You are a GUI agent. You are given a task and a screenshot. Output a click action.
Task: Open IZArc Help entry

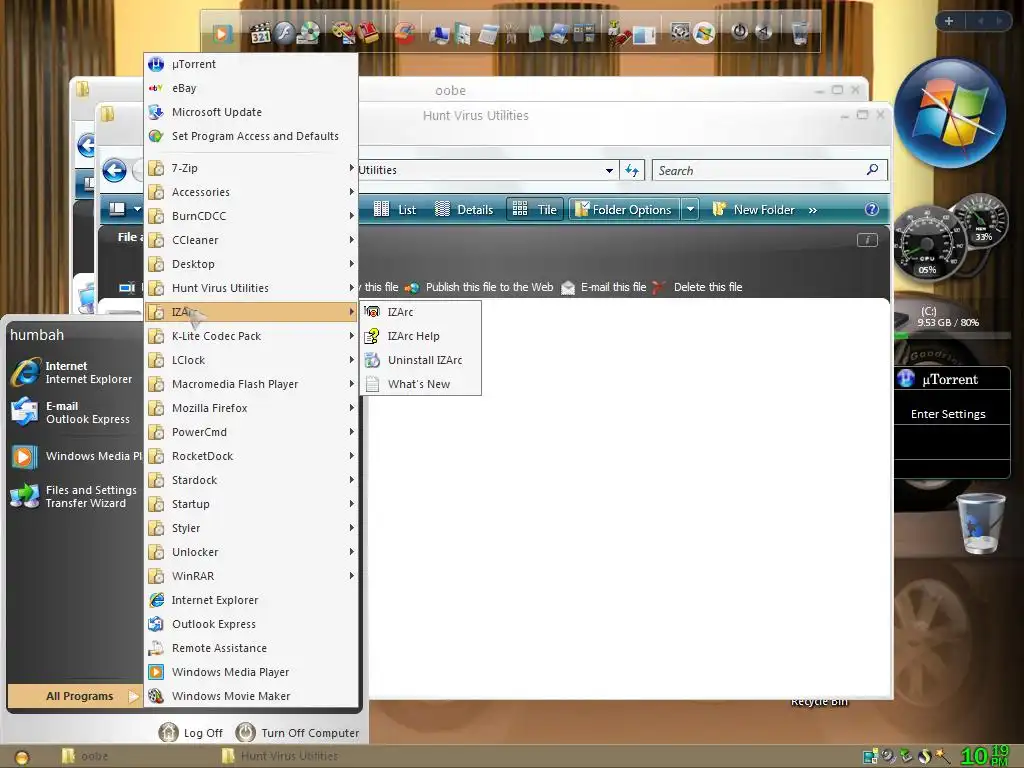coord(421,336)
